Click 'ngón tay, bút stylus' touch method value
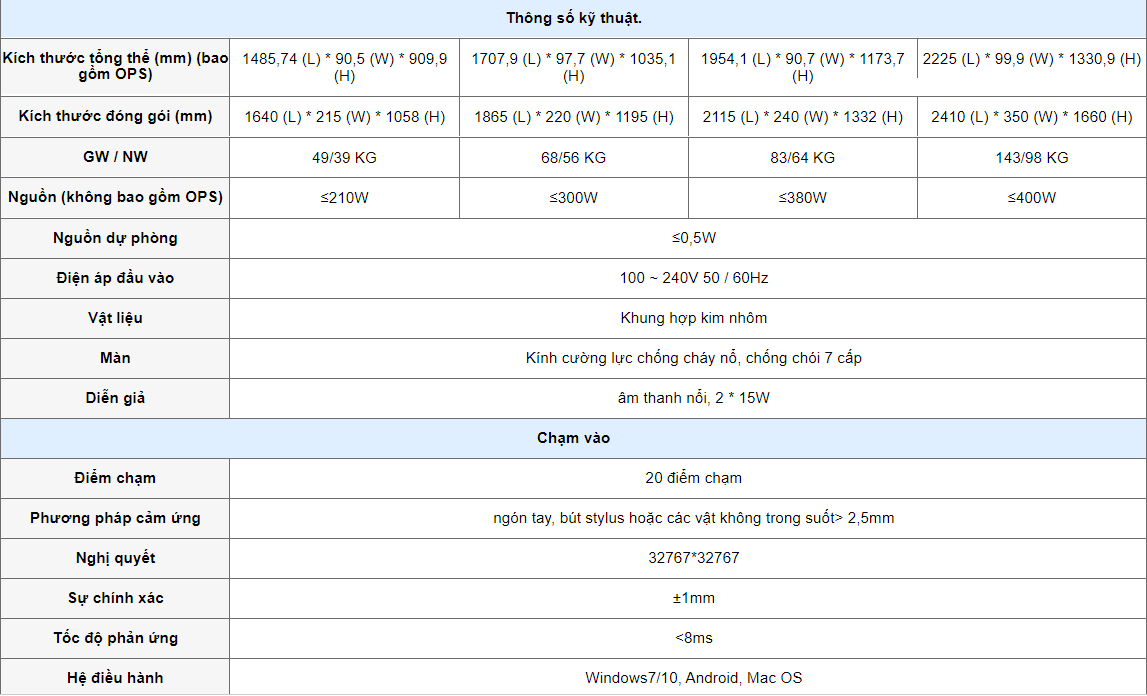Image resolution: width=1147 pixels, height=696 pixels. pyautogui.click(x=693, y=518)
